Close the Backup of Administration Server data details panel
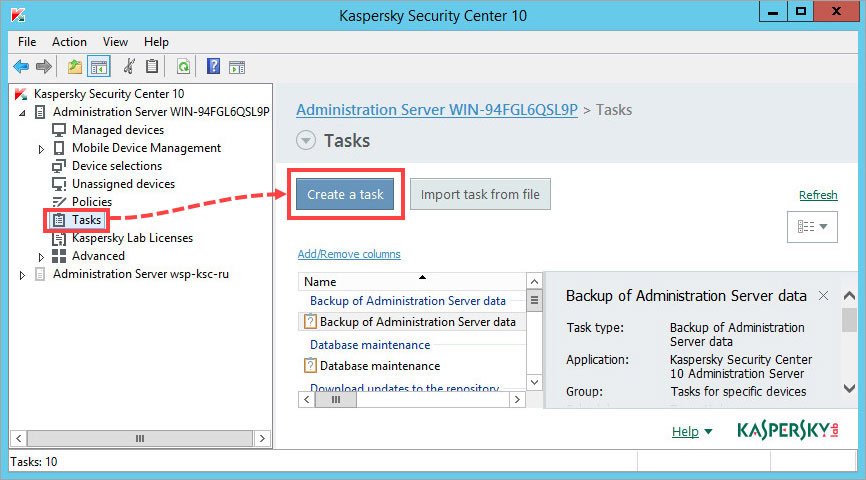This screenshot has width=866, height=480. (x=823, y=296)
